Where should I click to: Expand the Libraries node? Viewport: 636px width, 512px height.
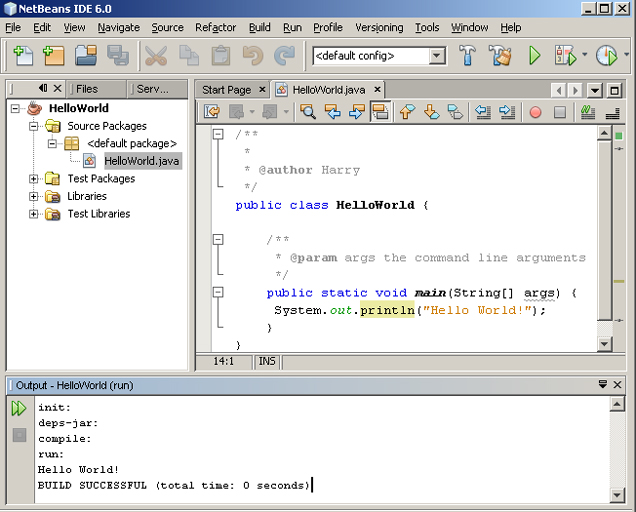(x=34, y=196)
